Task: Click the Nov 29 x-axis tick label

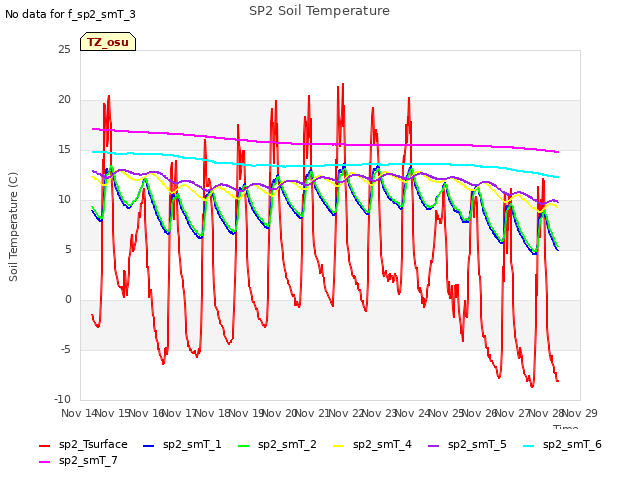Action: (580, 413)
